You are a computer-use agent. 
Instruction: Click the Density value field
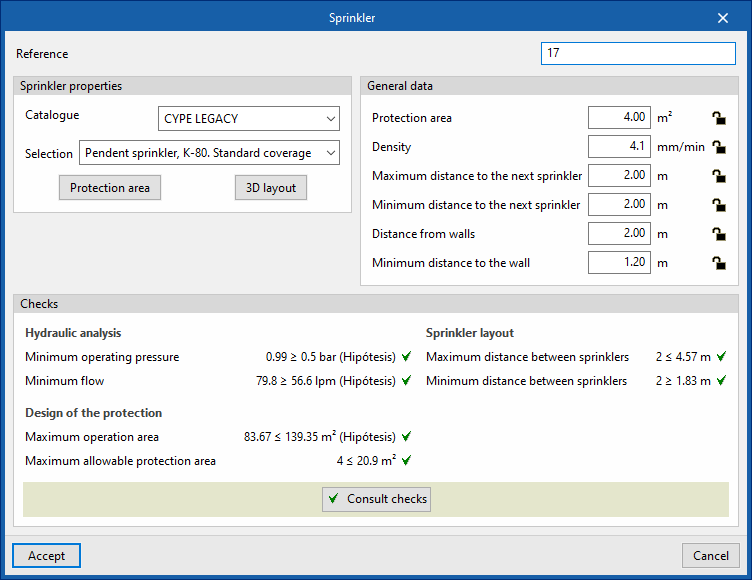[619, 147]
